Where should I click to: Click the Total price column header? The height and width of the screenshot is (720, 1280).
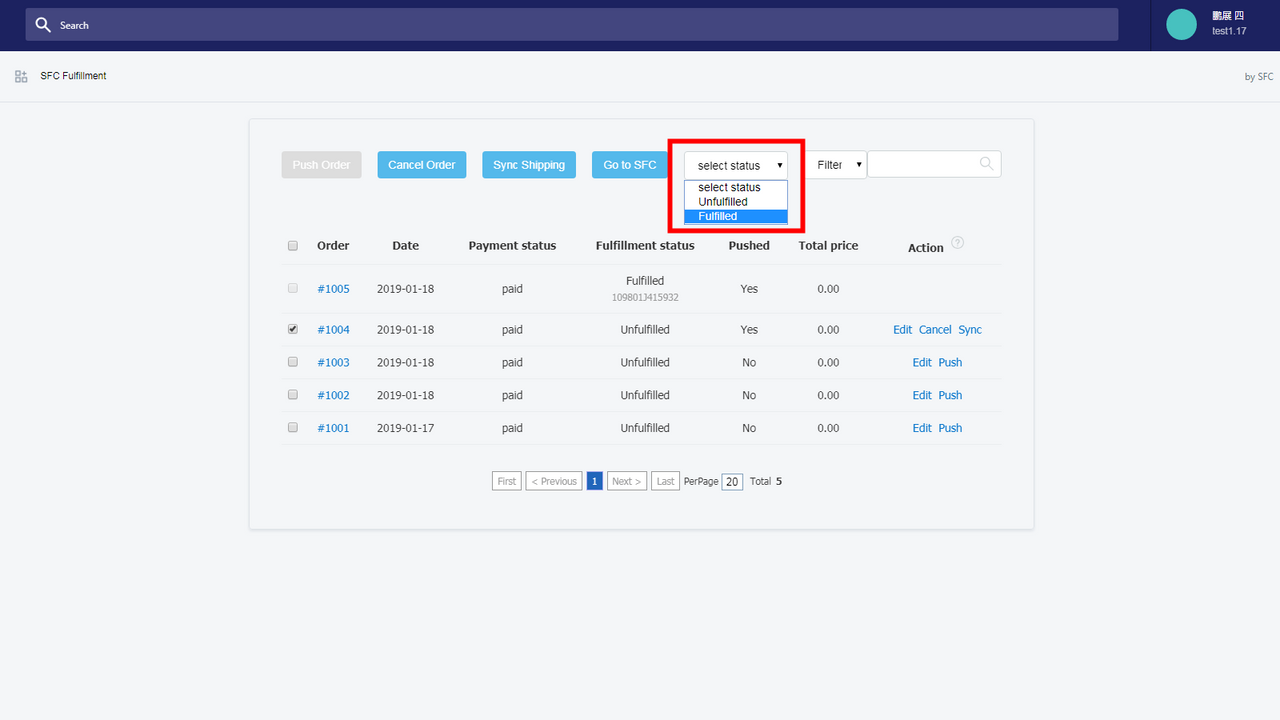(828, 246)
